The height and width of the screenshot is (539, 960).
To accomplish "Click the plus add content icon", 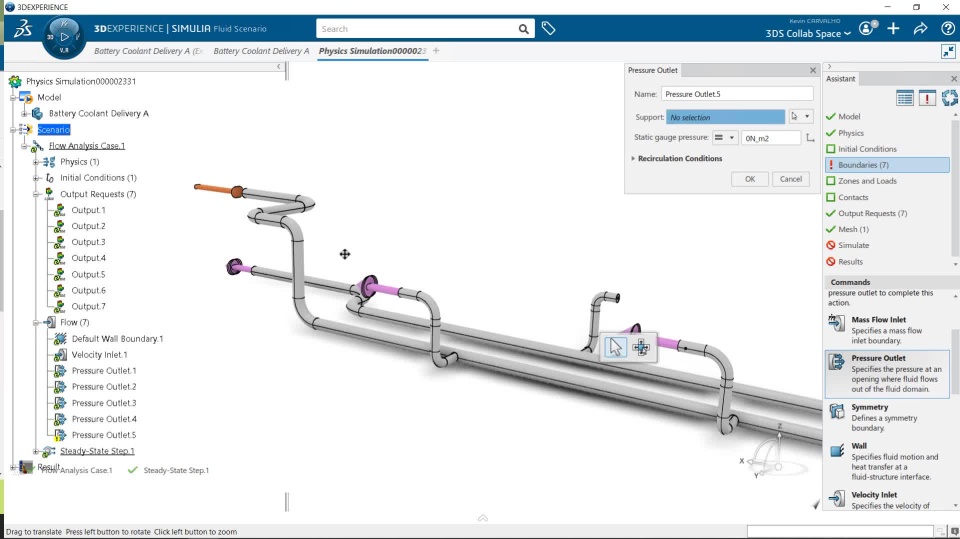I will click(893, 28).
